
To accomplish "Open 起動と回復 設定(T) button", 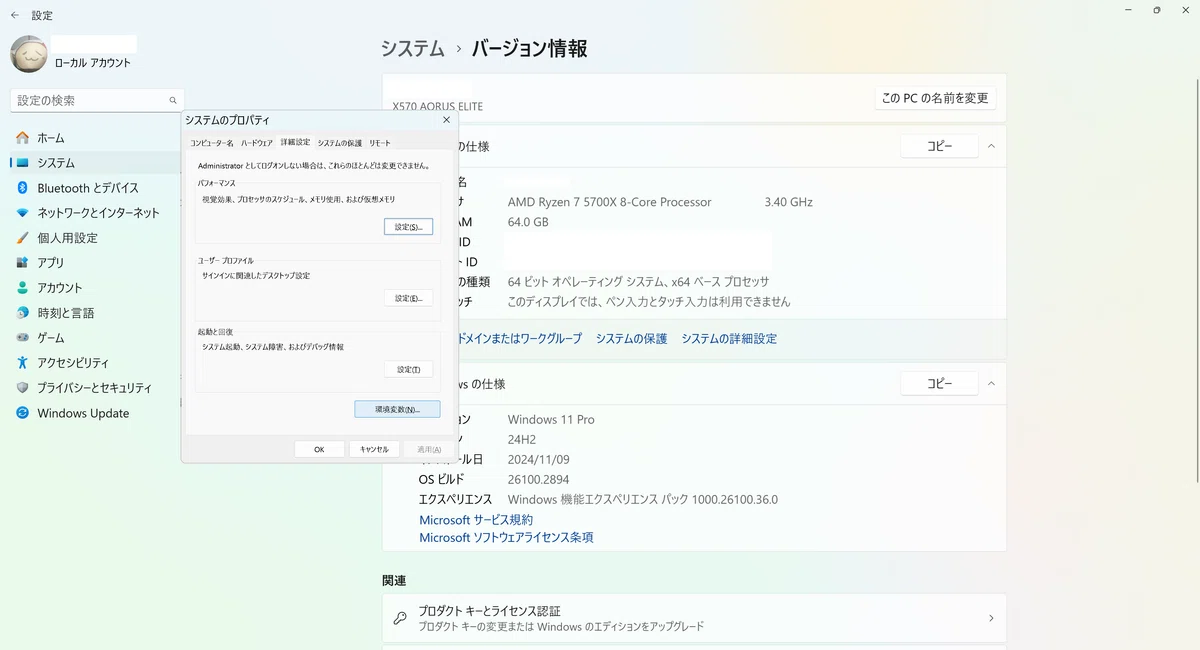I will (x=408, y=369).
